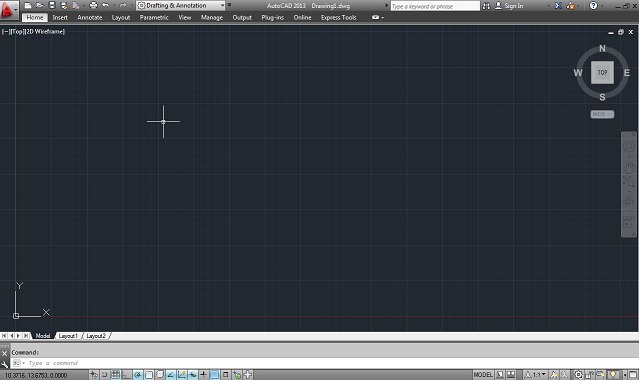639x380 pixels.
Task: Click the toolbar lock icon in status bar
Action: [x=590, y=374]
